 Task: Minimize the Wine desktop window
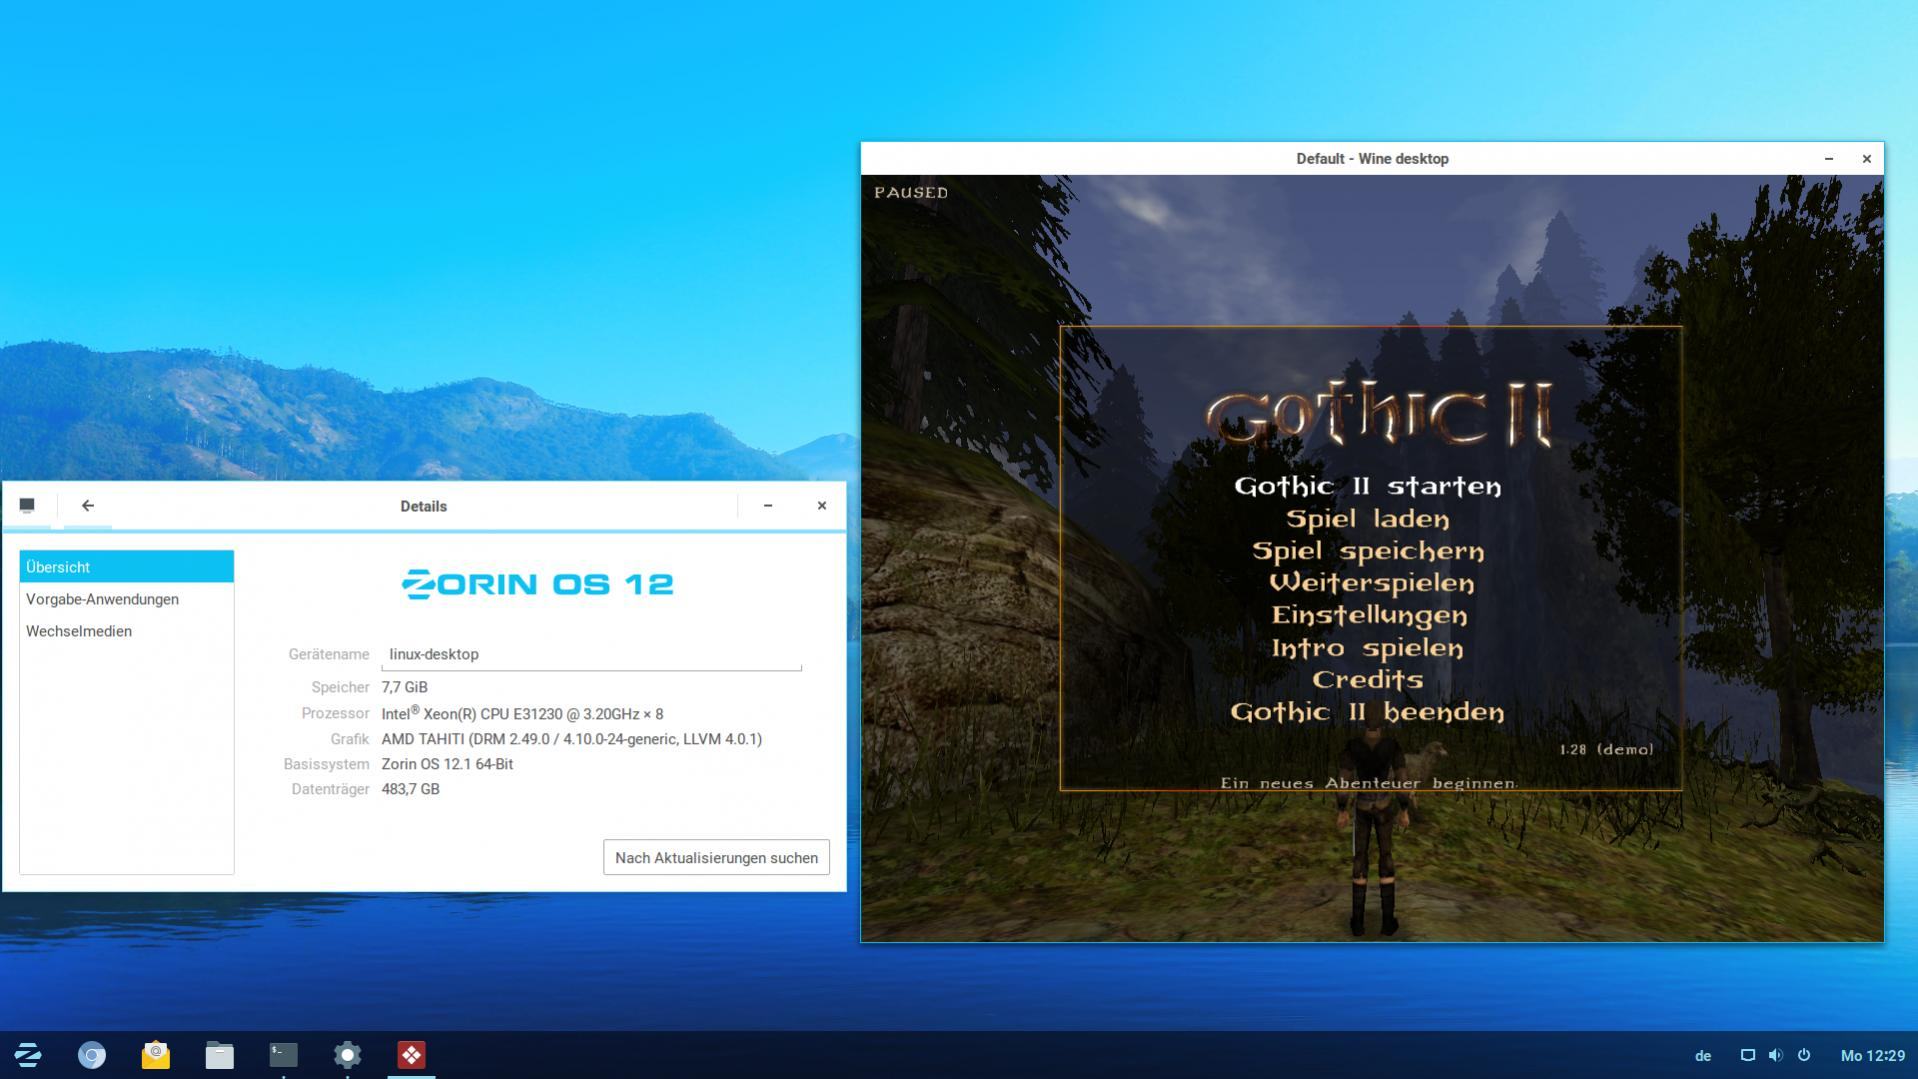(x=1829, y=159)
